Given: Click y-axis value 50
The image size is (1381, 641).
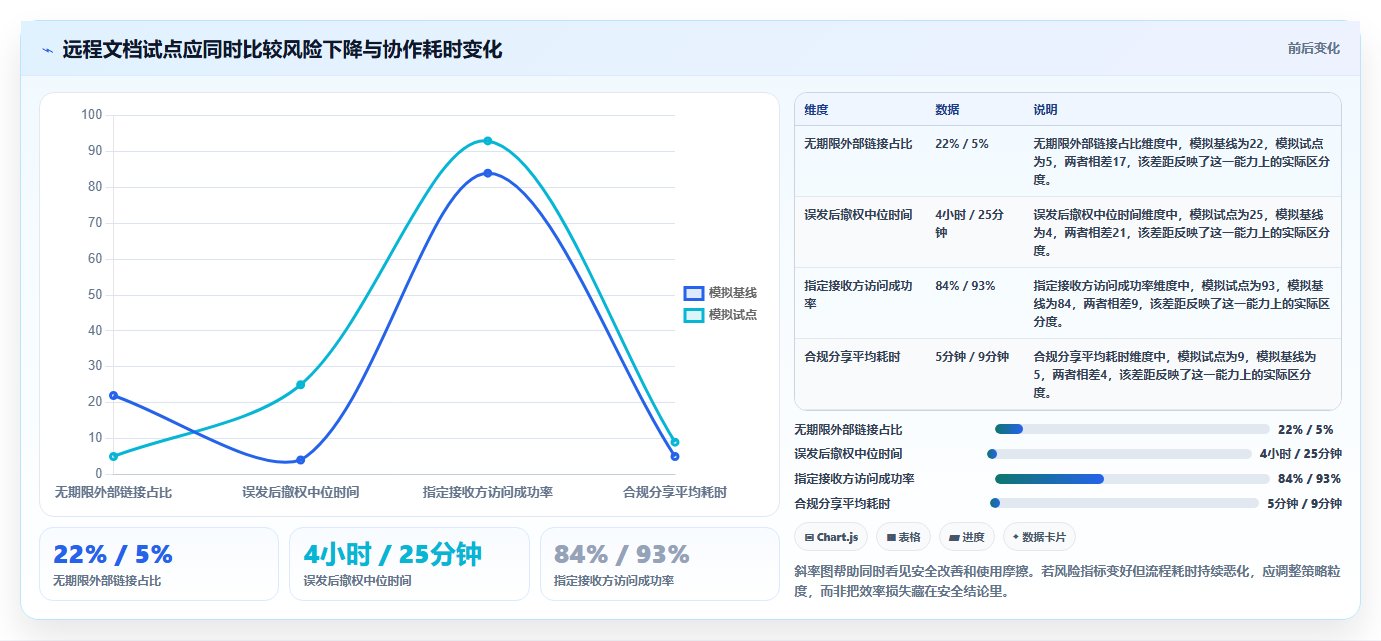Looking at the screenshot, I should pos(95,294).
